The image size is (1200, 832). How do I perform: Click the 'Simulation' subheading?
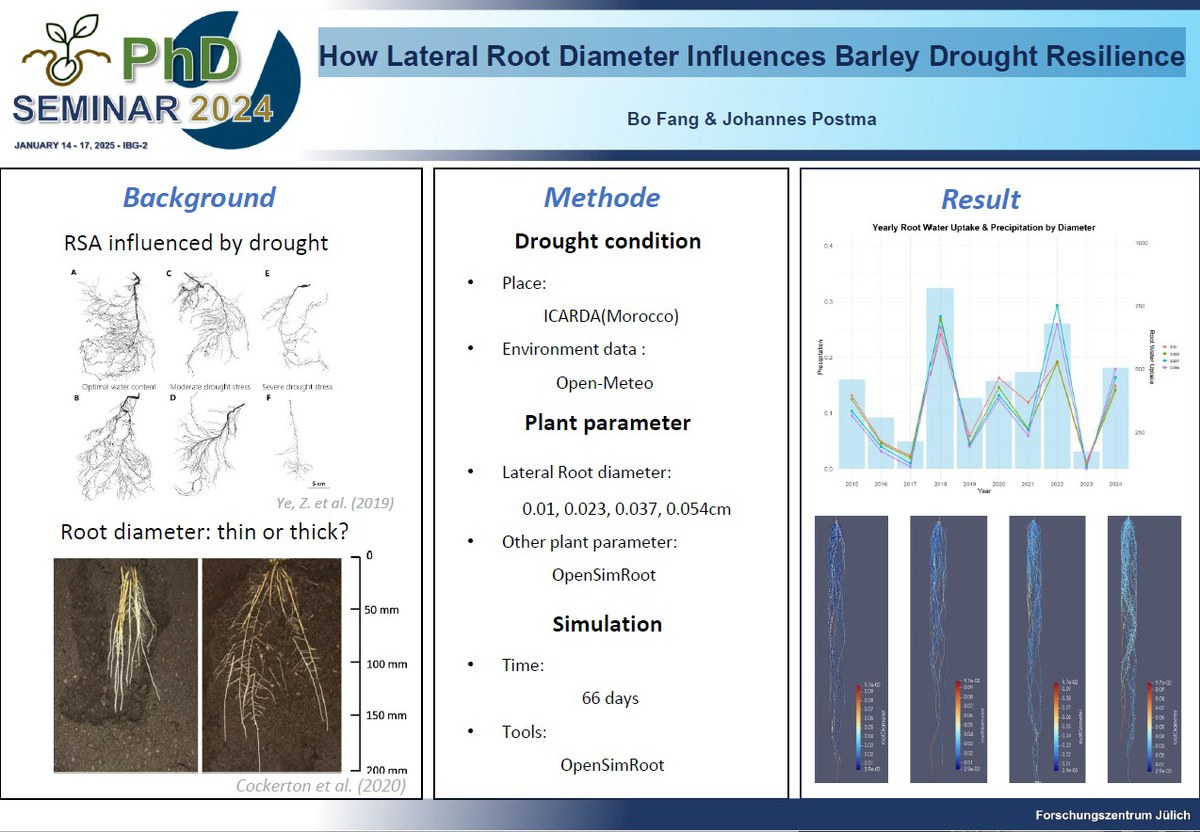click(607, 624)
